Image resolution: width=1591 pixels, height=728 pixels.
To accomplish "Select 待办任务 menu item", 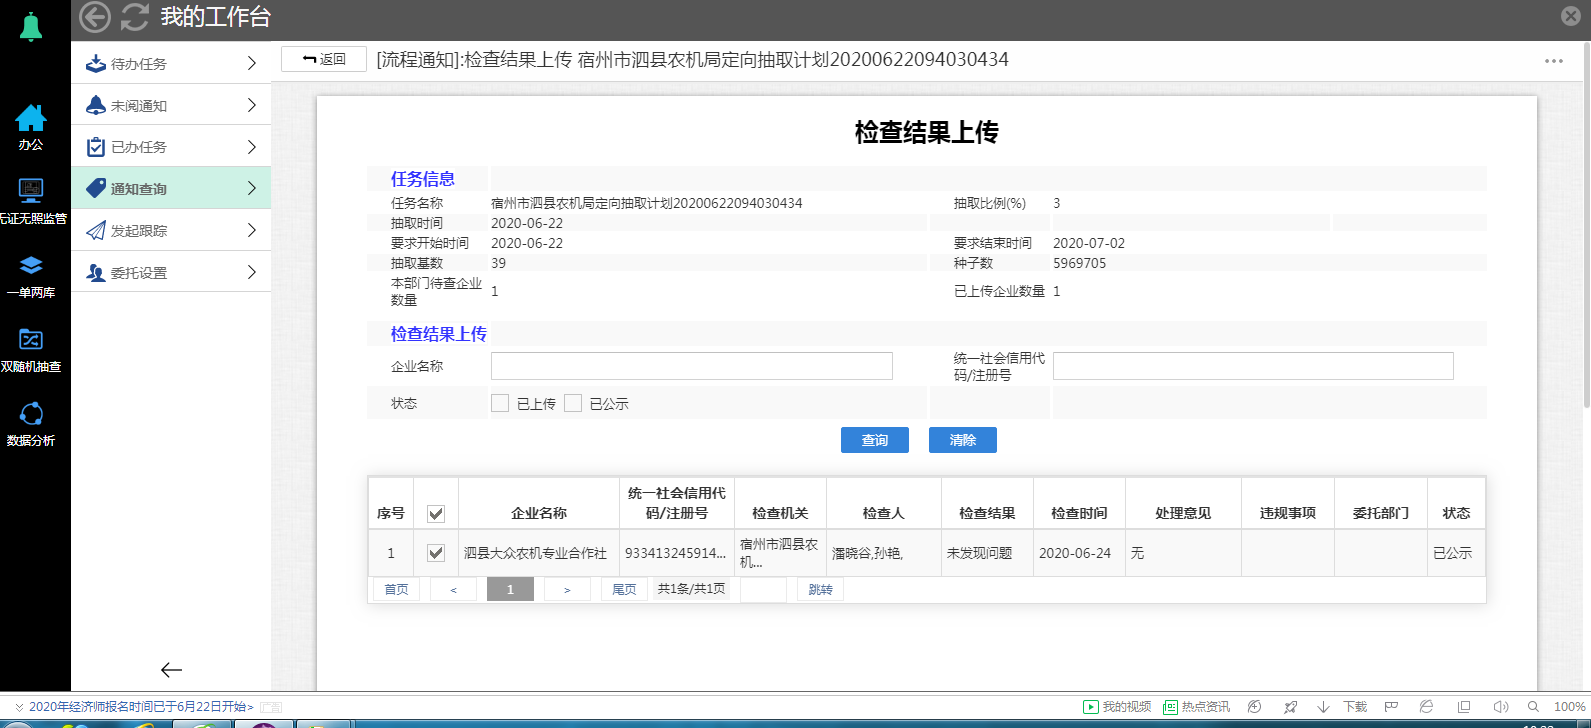I will [x=171, y=63].
